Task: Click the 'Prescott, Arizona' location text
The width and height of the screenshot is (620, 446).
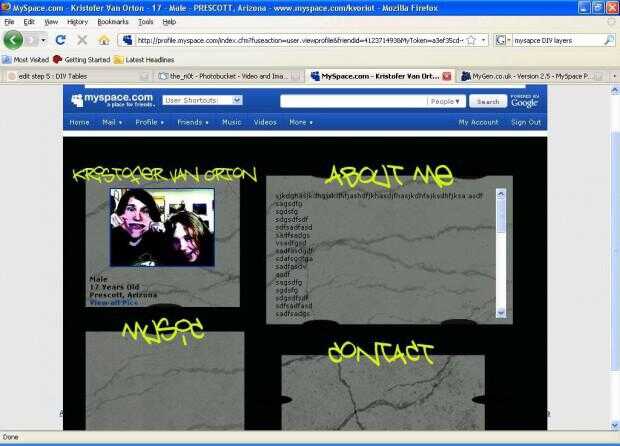Action: (123, 295)
